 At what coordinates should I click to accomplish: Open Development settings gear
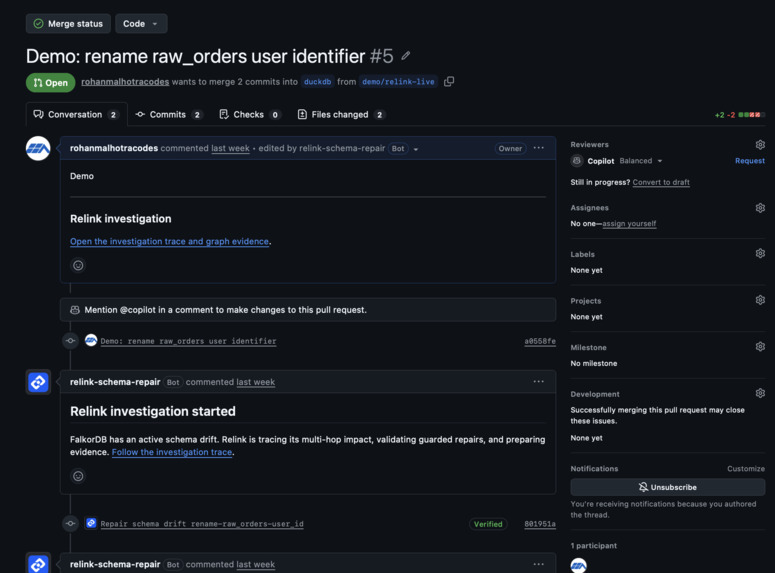pos(760,393)
